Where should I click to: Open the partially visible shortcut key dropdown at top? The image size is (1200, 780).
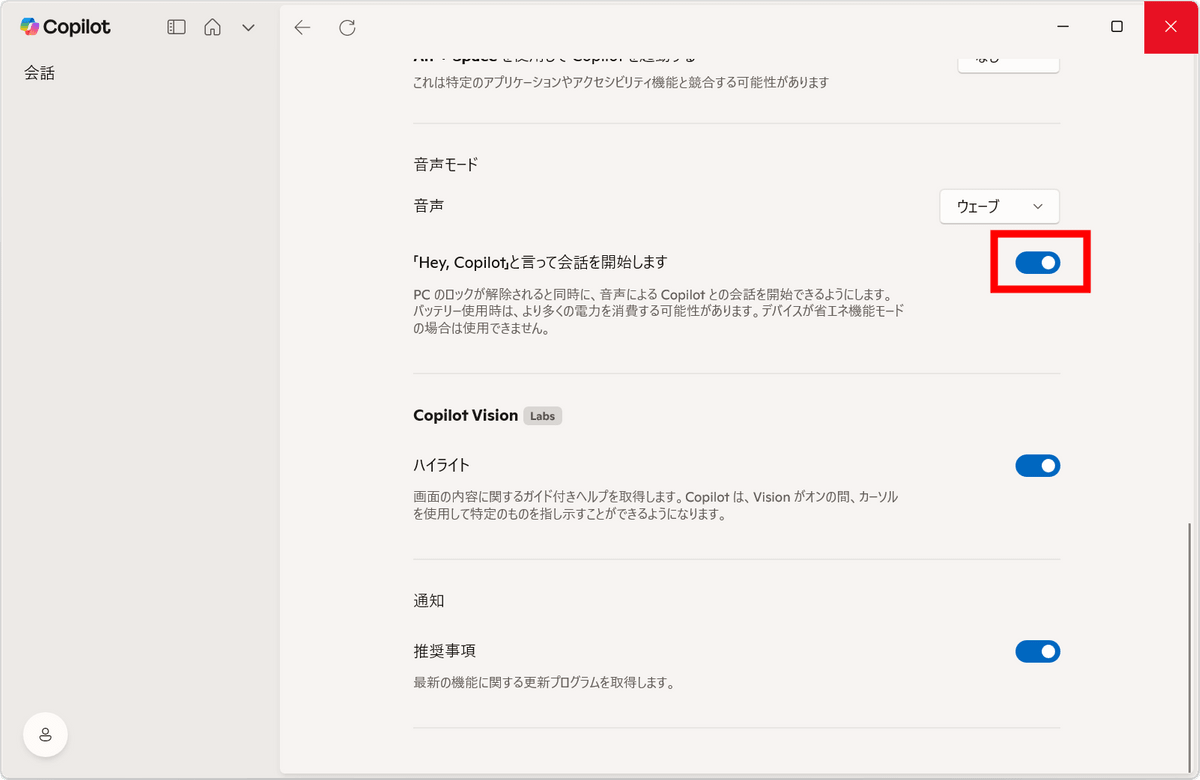pos(1008,61)
